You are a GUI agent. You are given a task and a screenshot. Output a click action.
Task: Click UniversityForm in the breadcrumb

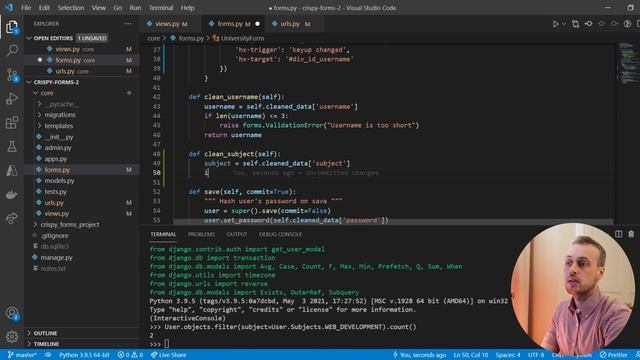pos(242,38)
